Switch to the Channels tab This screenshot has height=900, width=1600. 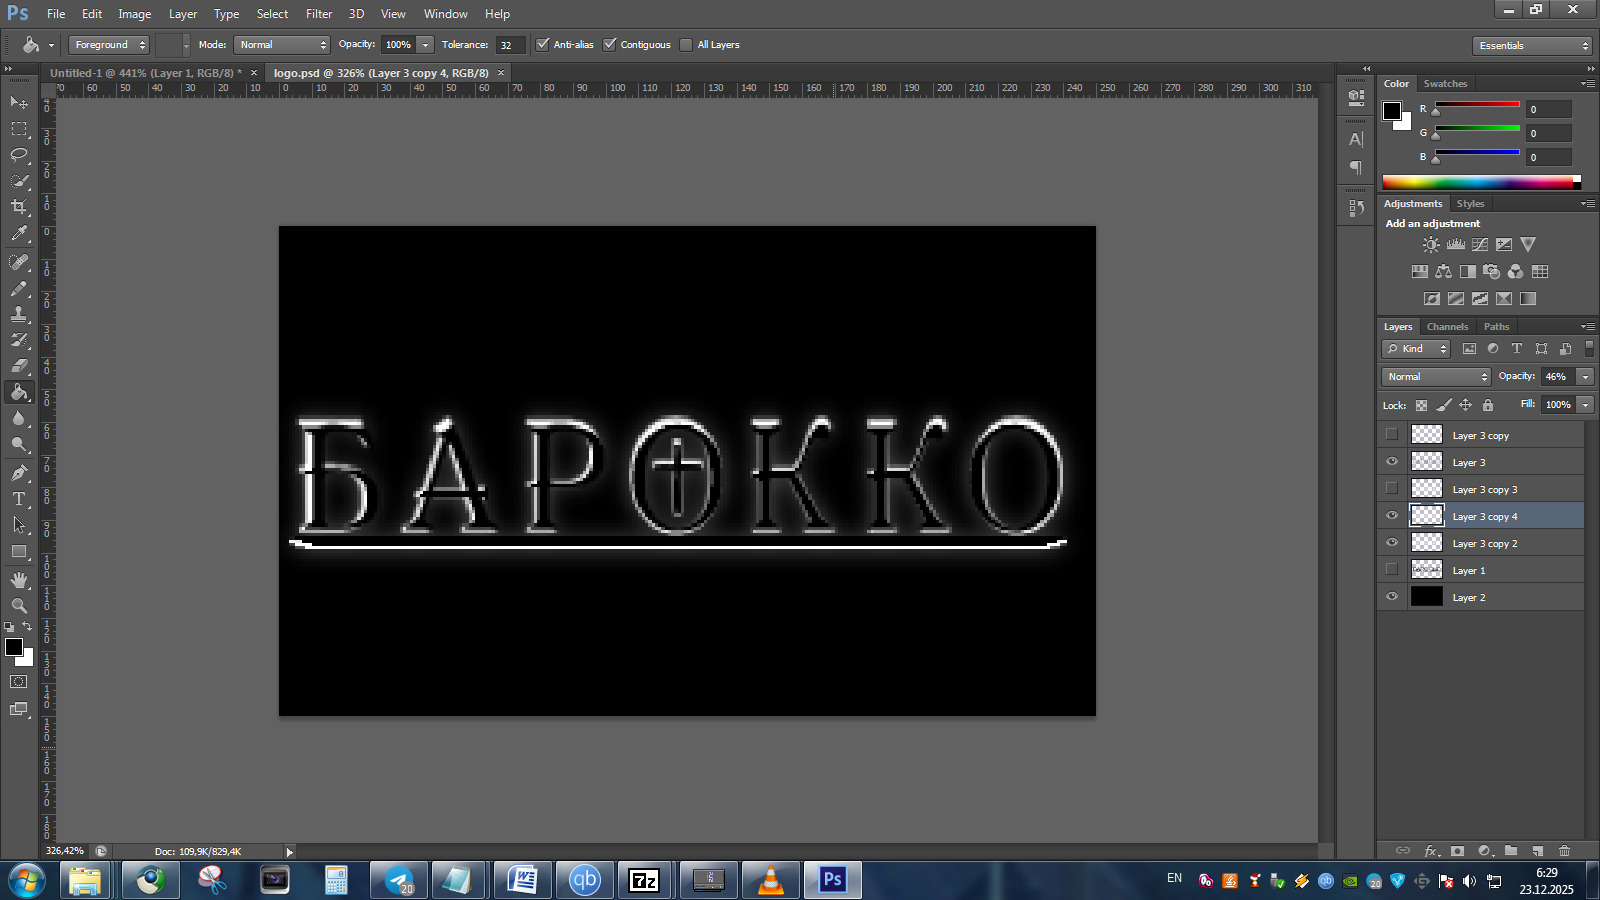click(x=1447, y=327)
